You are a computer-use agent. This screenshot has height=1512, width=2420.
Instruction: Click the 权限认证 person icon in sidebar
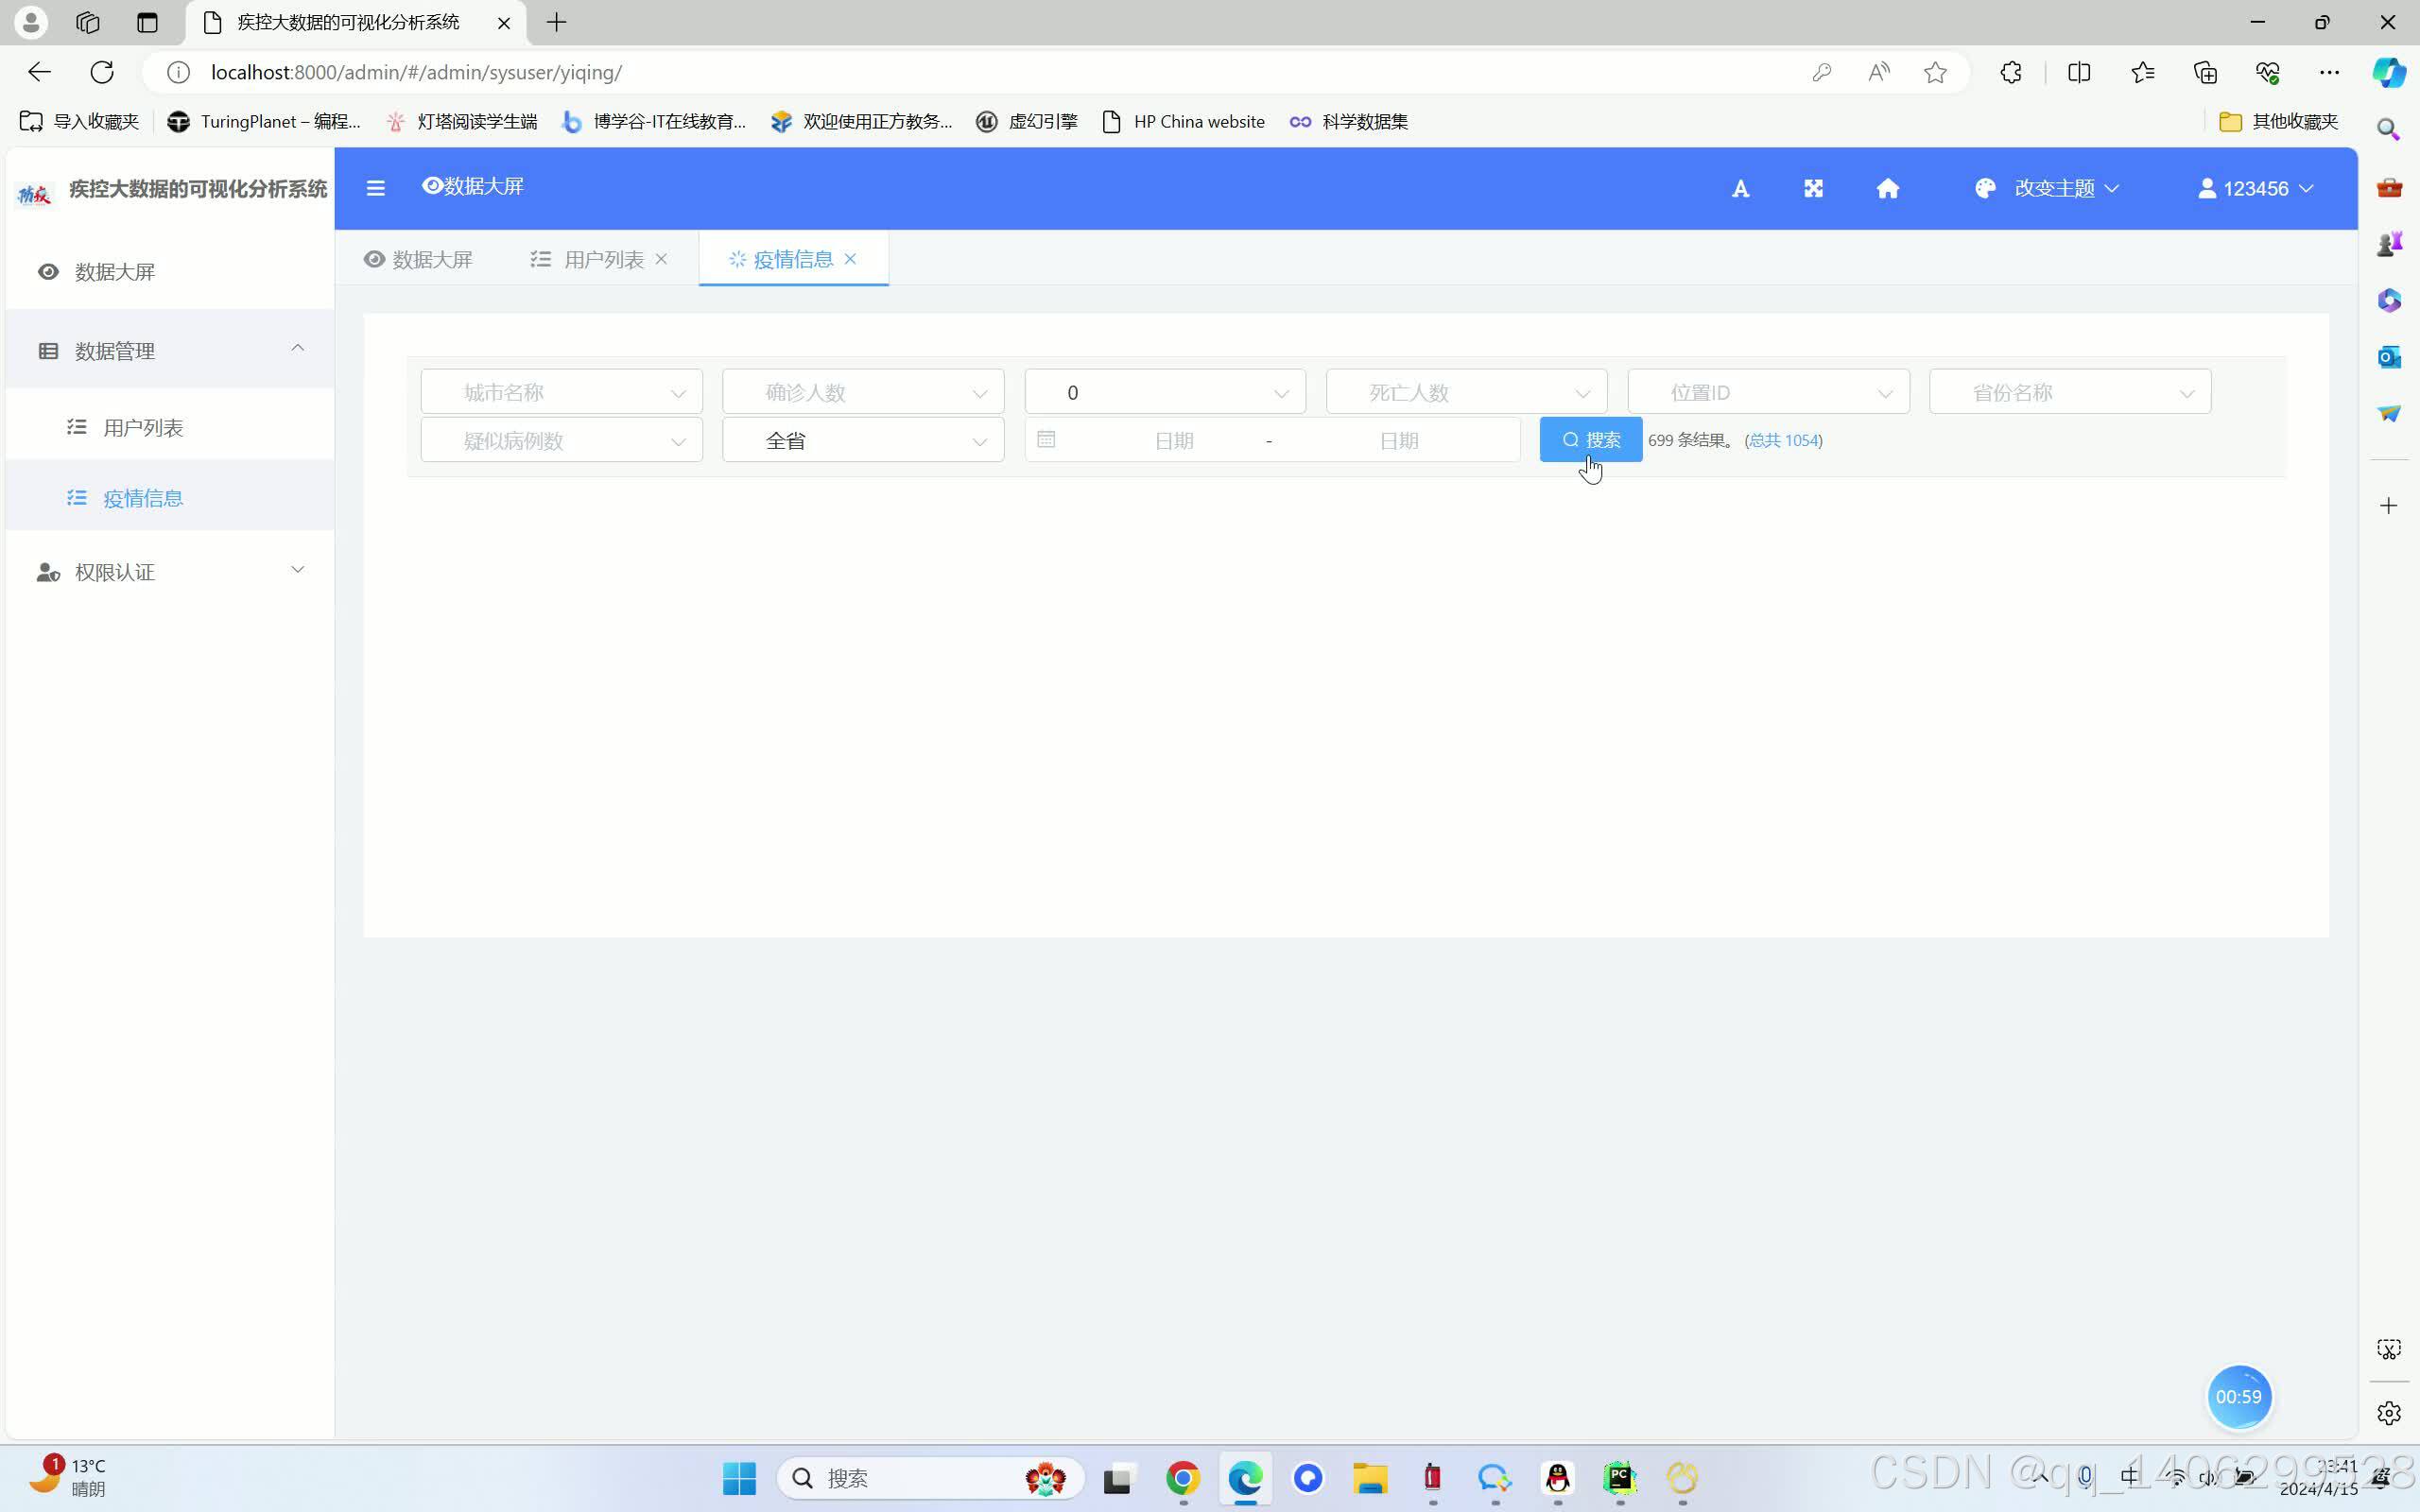(x=48, y=571)
